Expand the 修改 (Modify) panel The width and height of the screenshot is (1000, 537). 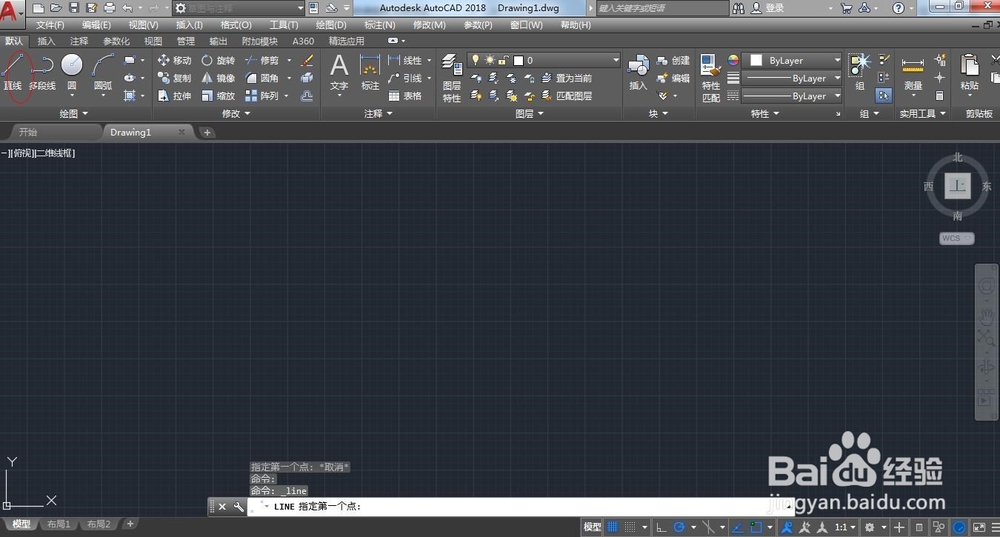(236, 113)
